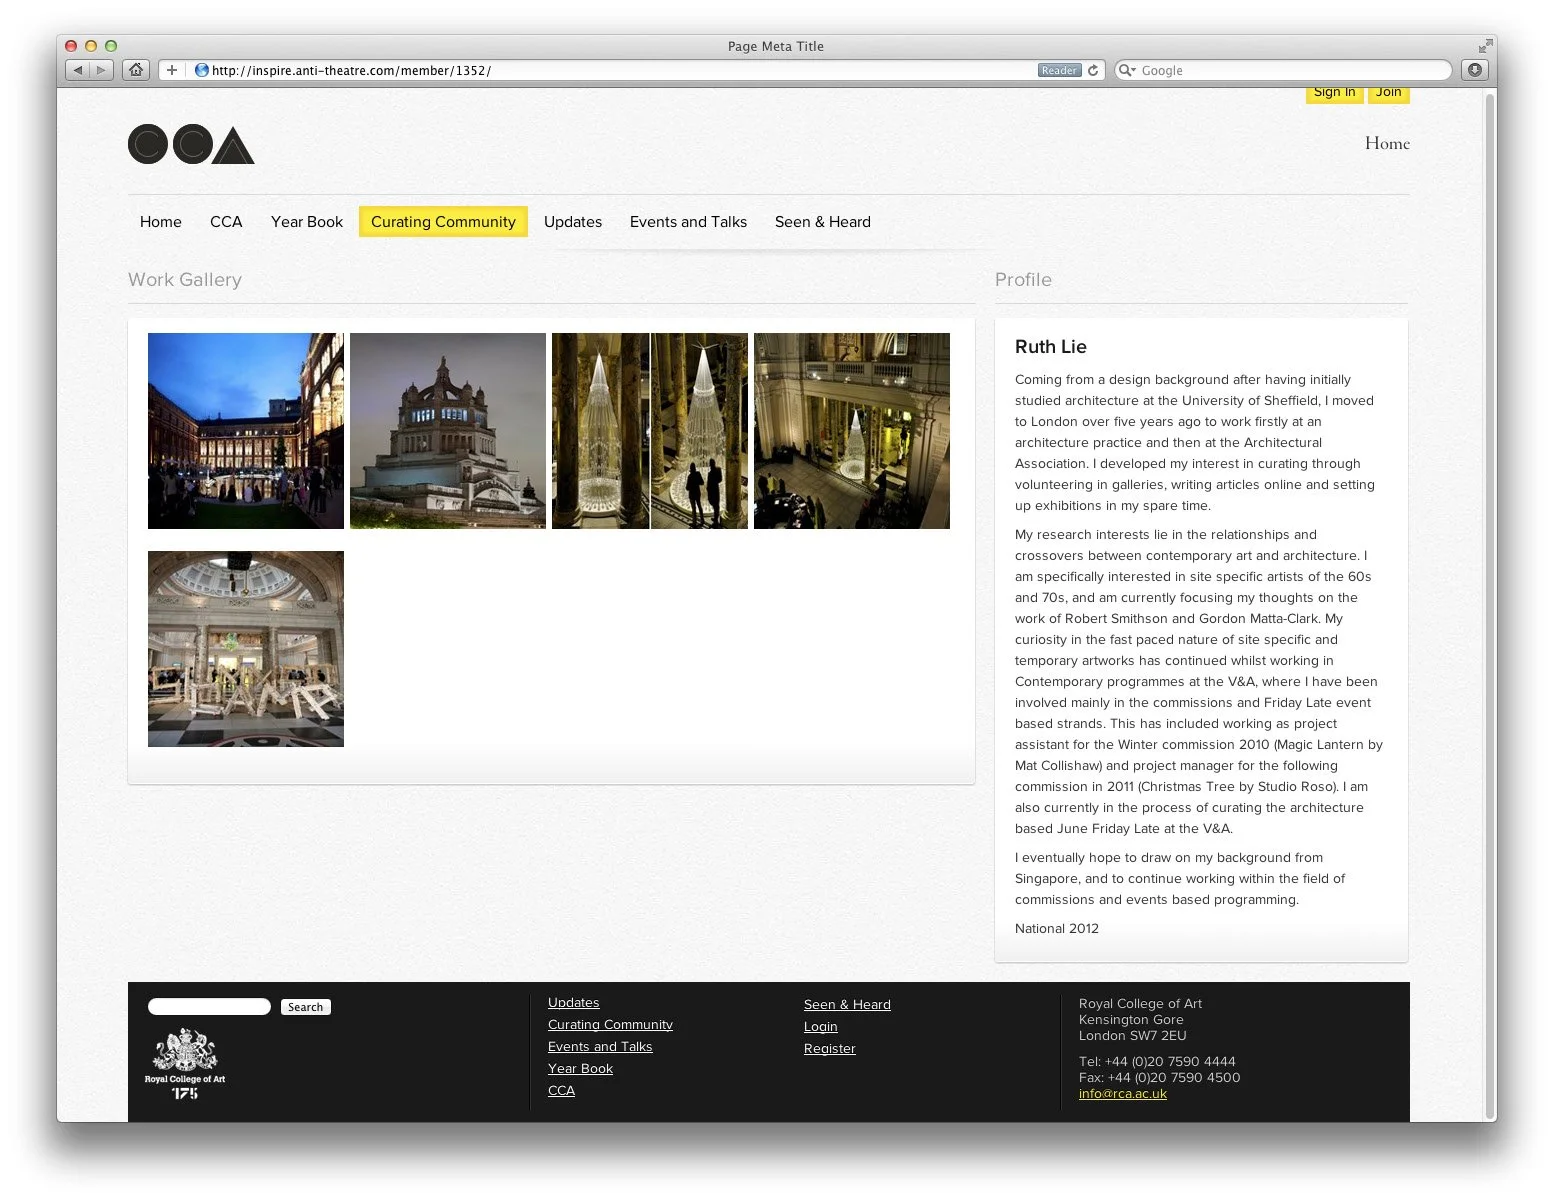Open the footer Events and Talks link
The height and width of the screenshot is (1193, 1554).
click(x=600, y=1047)
